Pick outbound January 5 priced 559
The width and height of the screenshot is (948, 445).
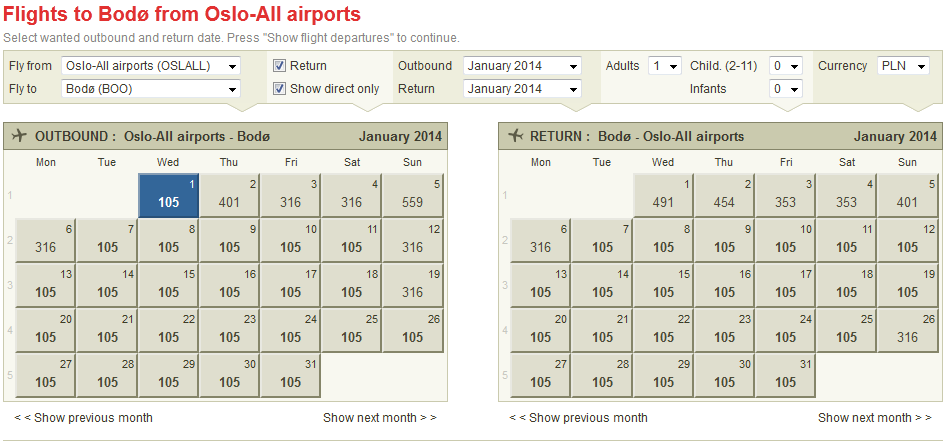coord(413,195)
